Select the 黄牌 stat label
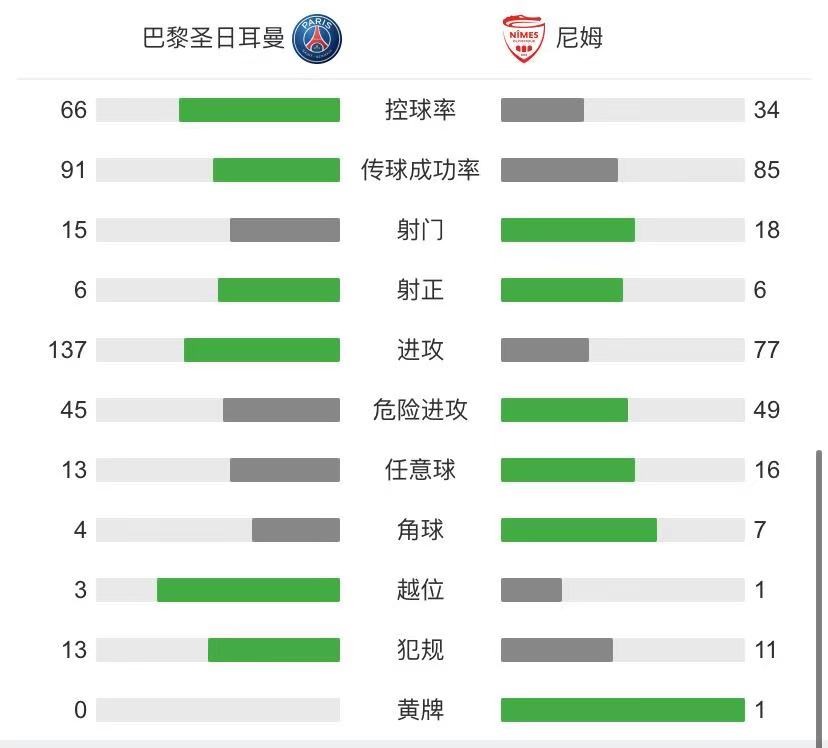828x748 pixels. (420, 710)
